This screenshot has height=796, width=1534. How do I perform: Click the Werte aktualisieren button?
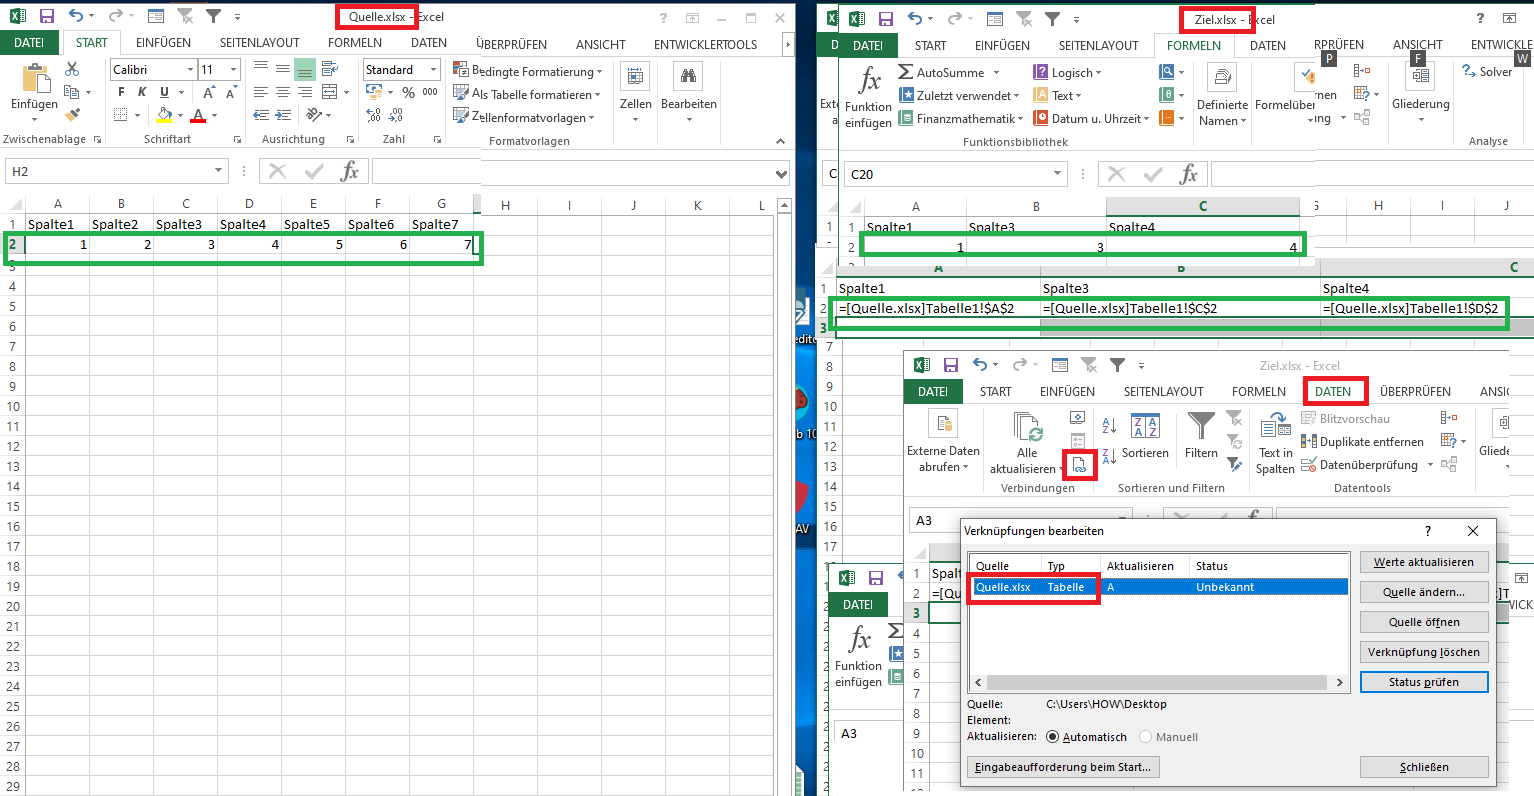tap(1424, 562)
